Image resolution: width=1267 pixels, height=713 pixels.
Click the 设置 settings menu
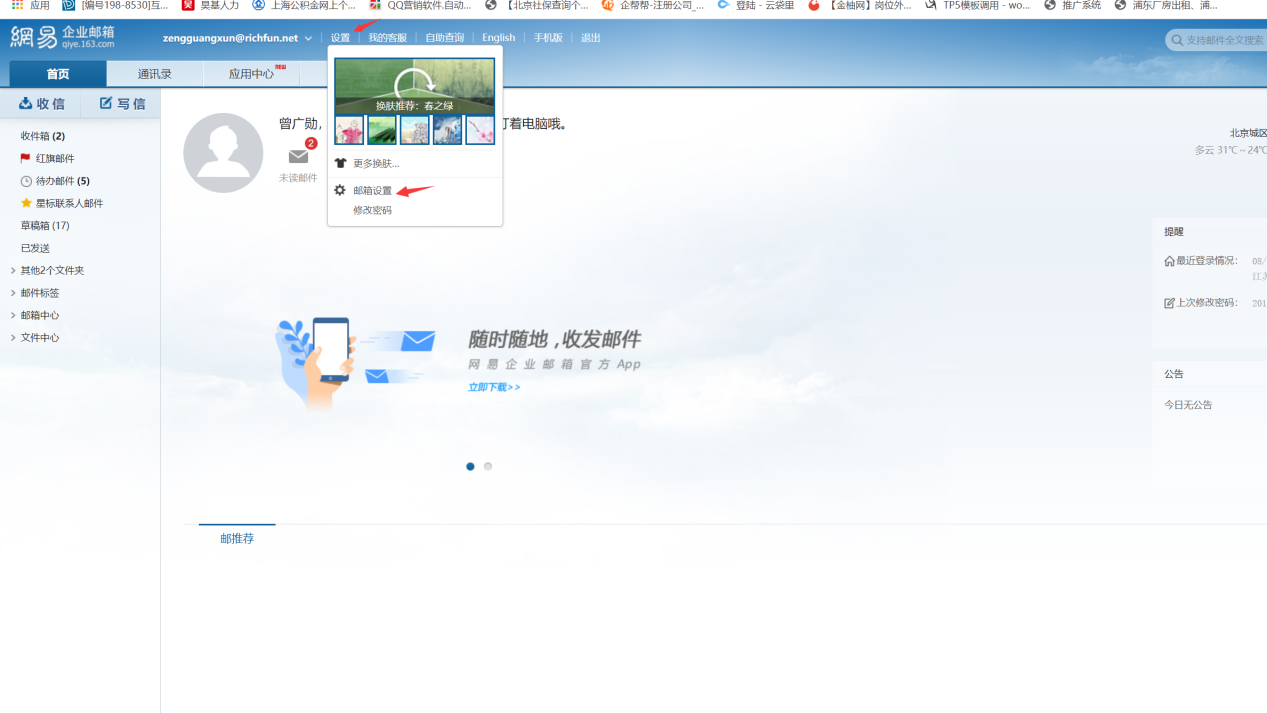point(340,38)
